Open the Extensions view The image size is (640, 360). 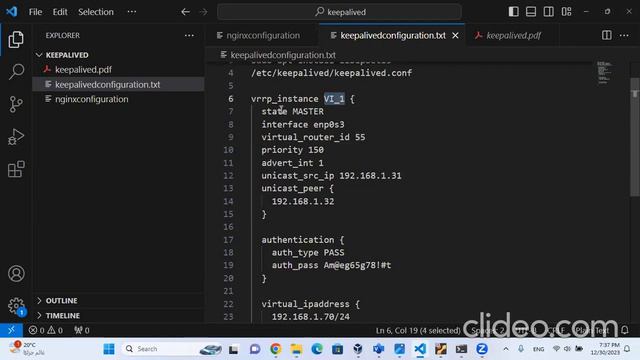(x=16, y=169)
